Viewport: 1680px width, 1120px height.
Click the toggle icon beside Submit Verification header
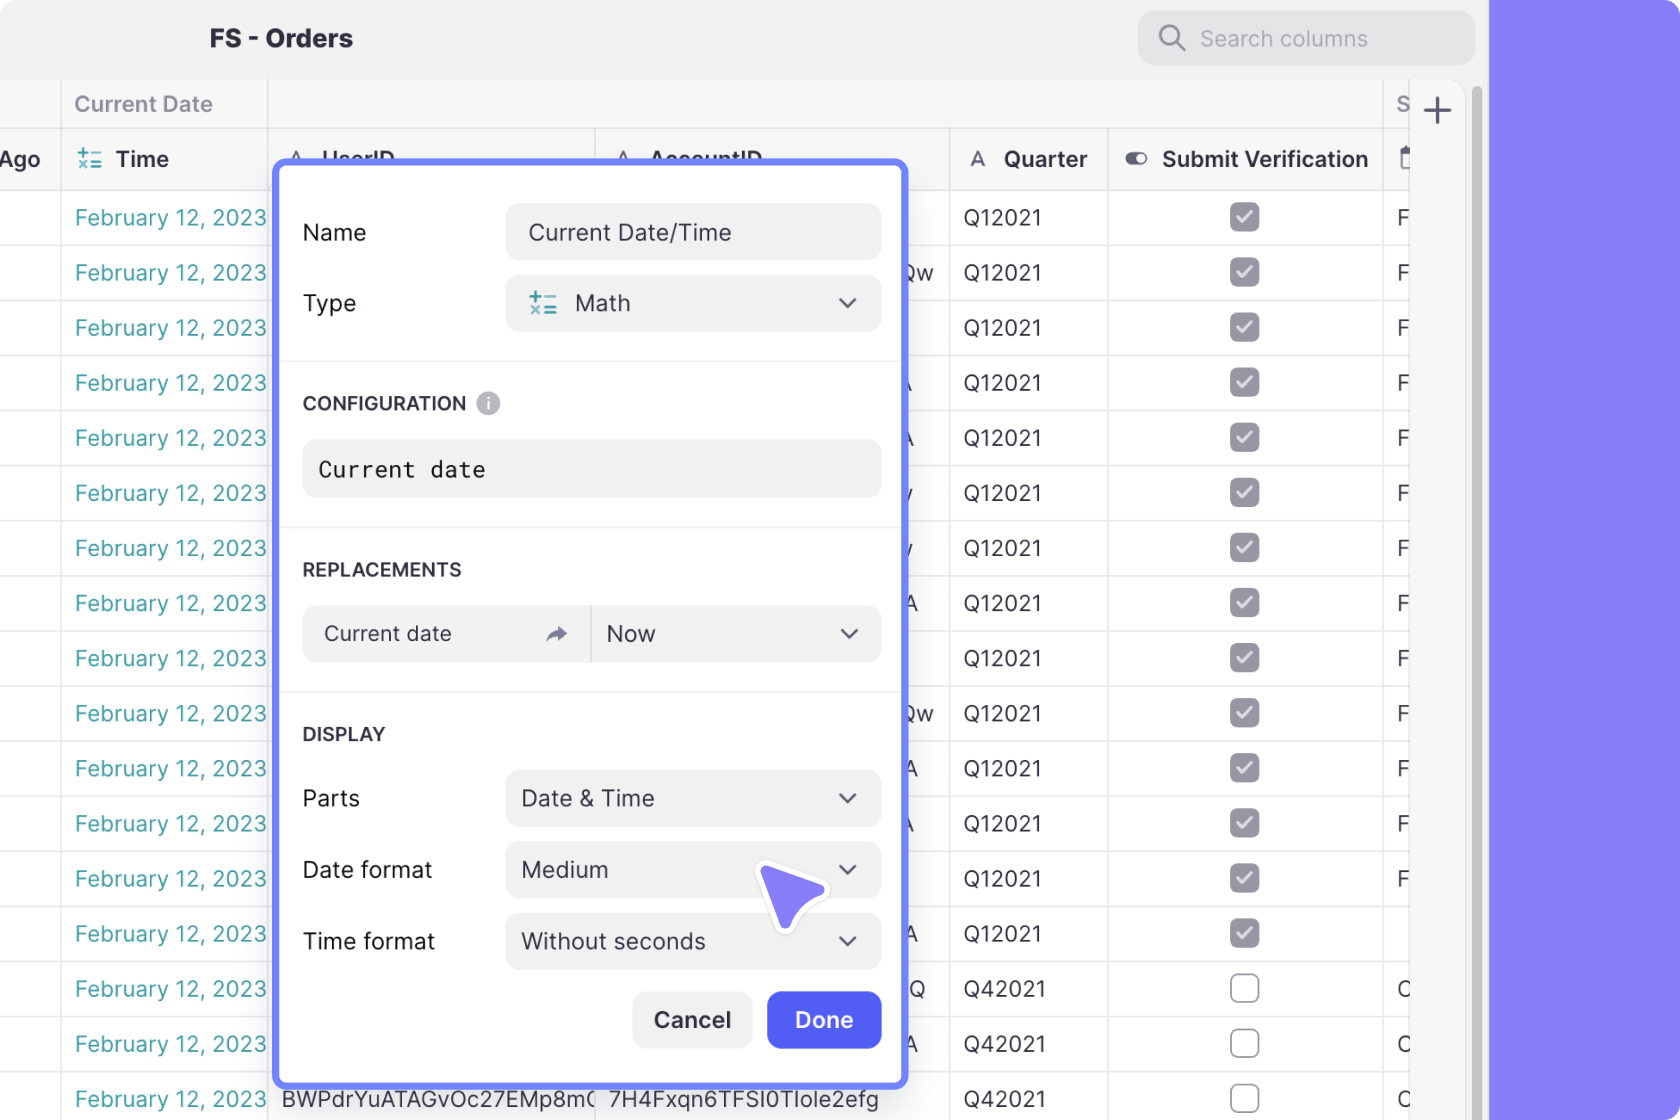click(x=1136, y=158)
